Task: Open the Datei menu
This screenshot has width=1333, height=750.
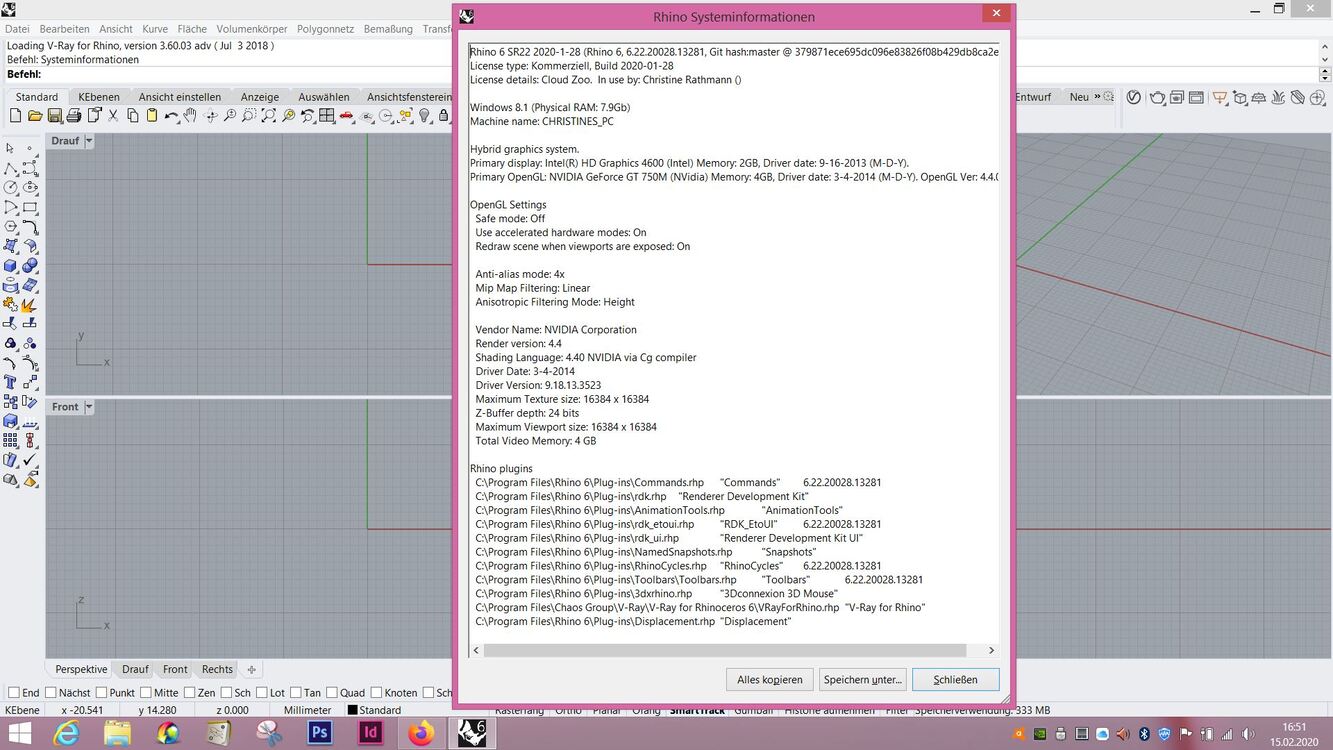Action: pos(17,29)
